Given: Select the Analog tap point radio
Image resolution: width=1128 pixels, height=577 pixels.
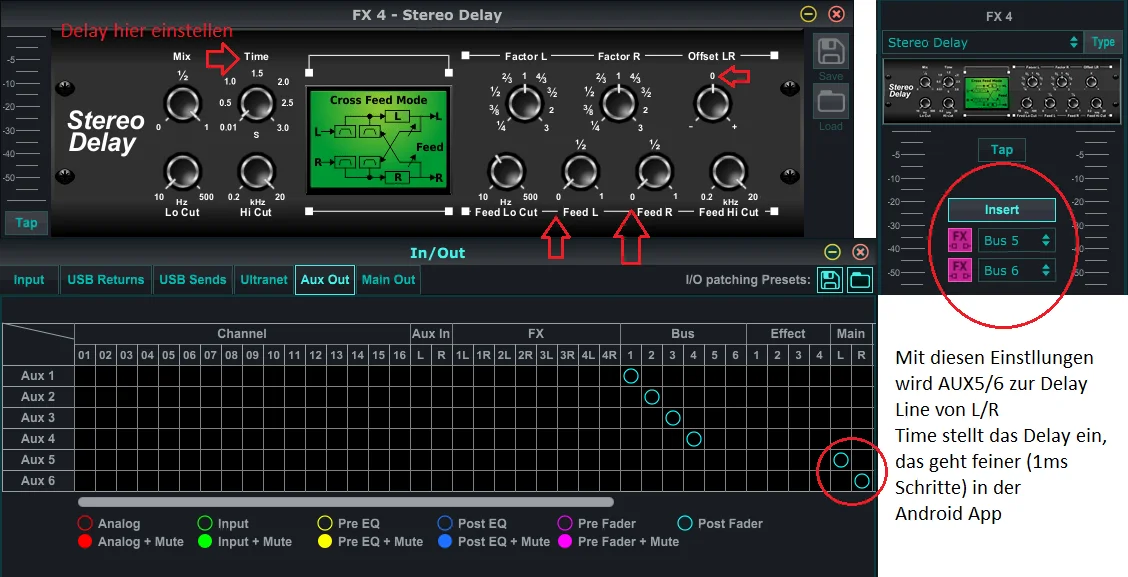Looking at the screenshot, I should coord(85,523).
